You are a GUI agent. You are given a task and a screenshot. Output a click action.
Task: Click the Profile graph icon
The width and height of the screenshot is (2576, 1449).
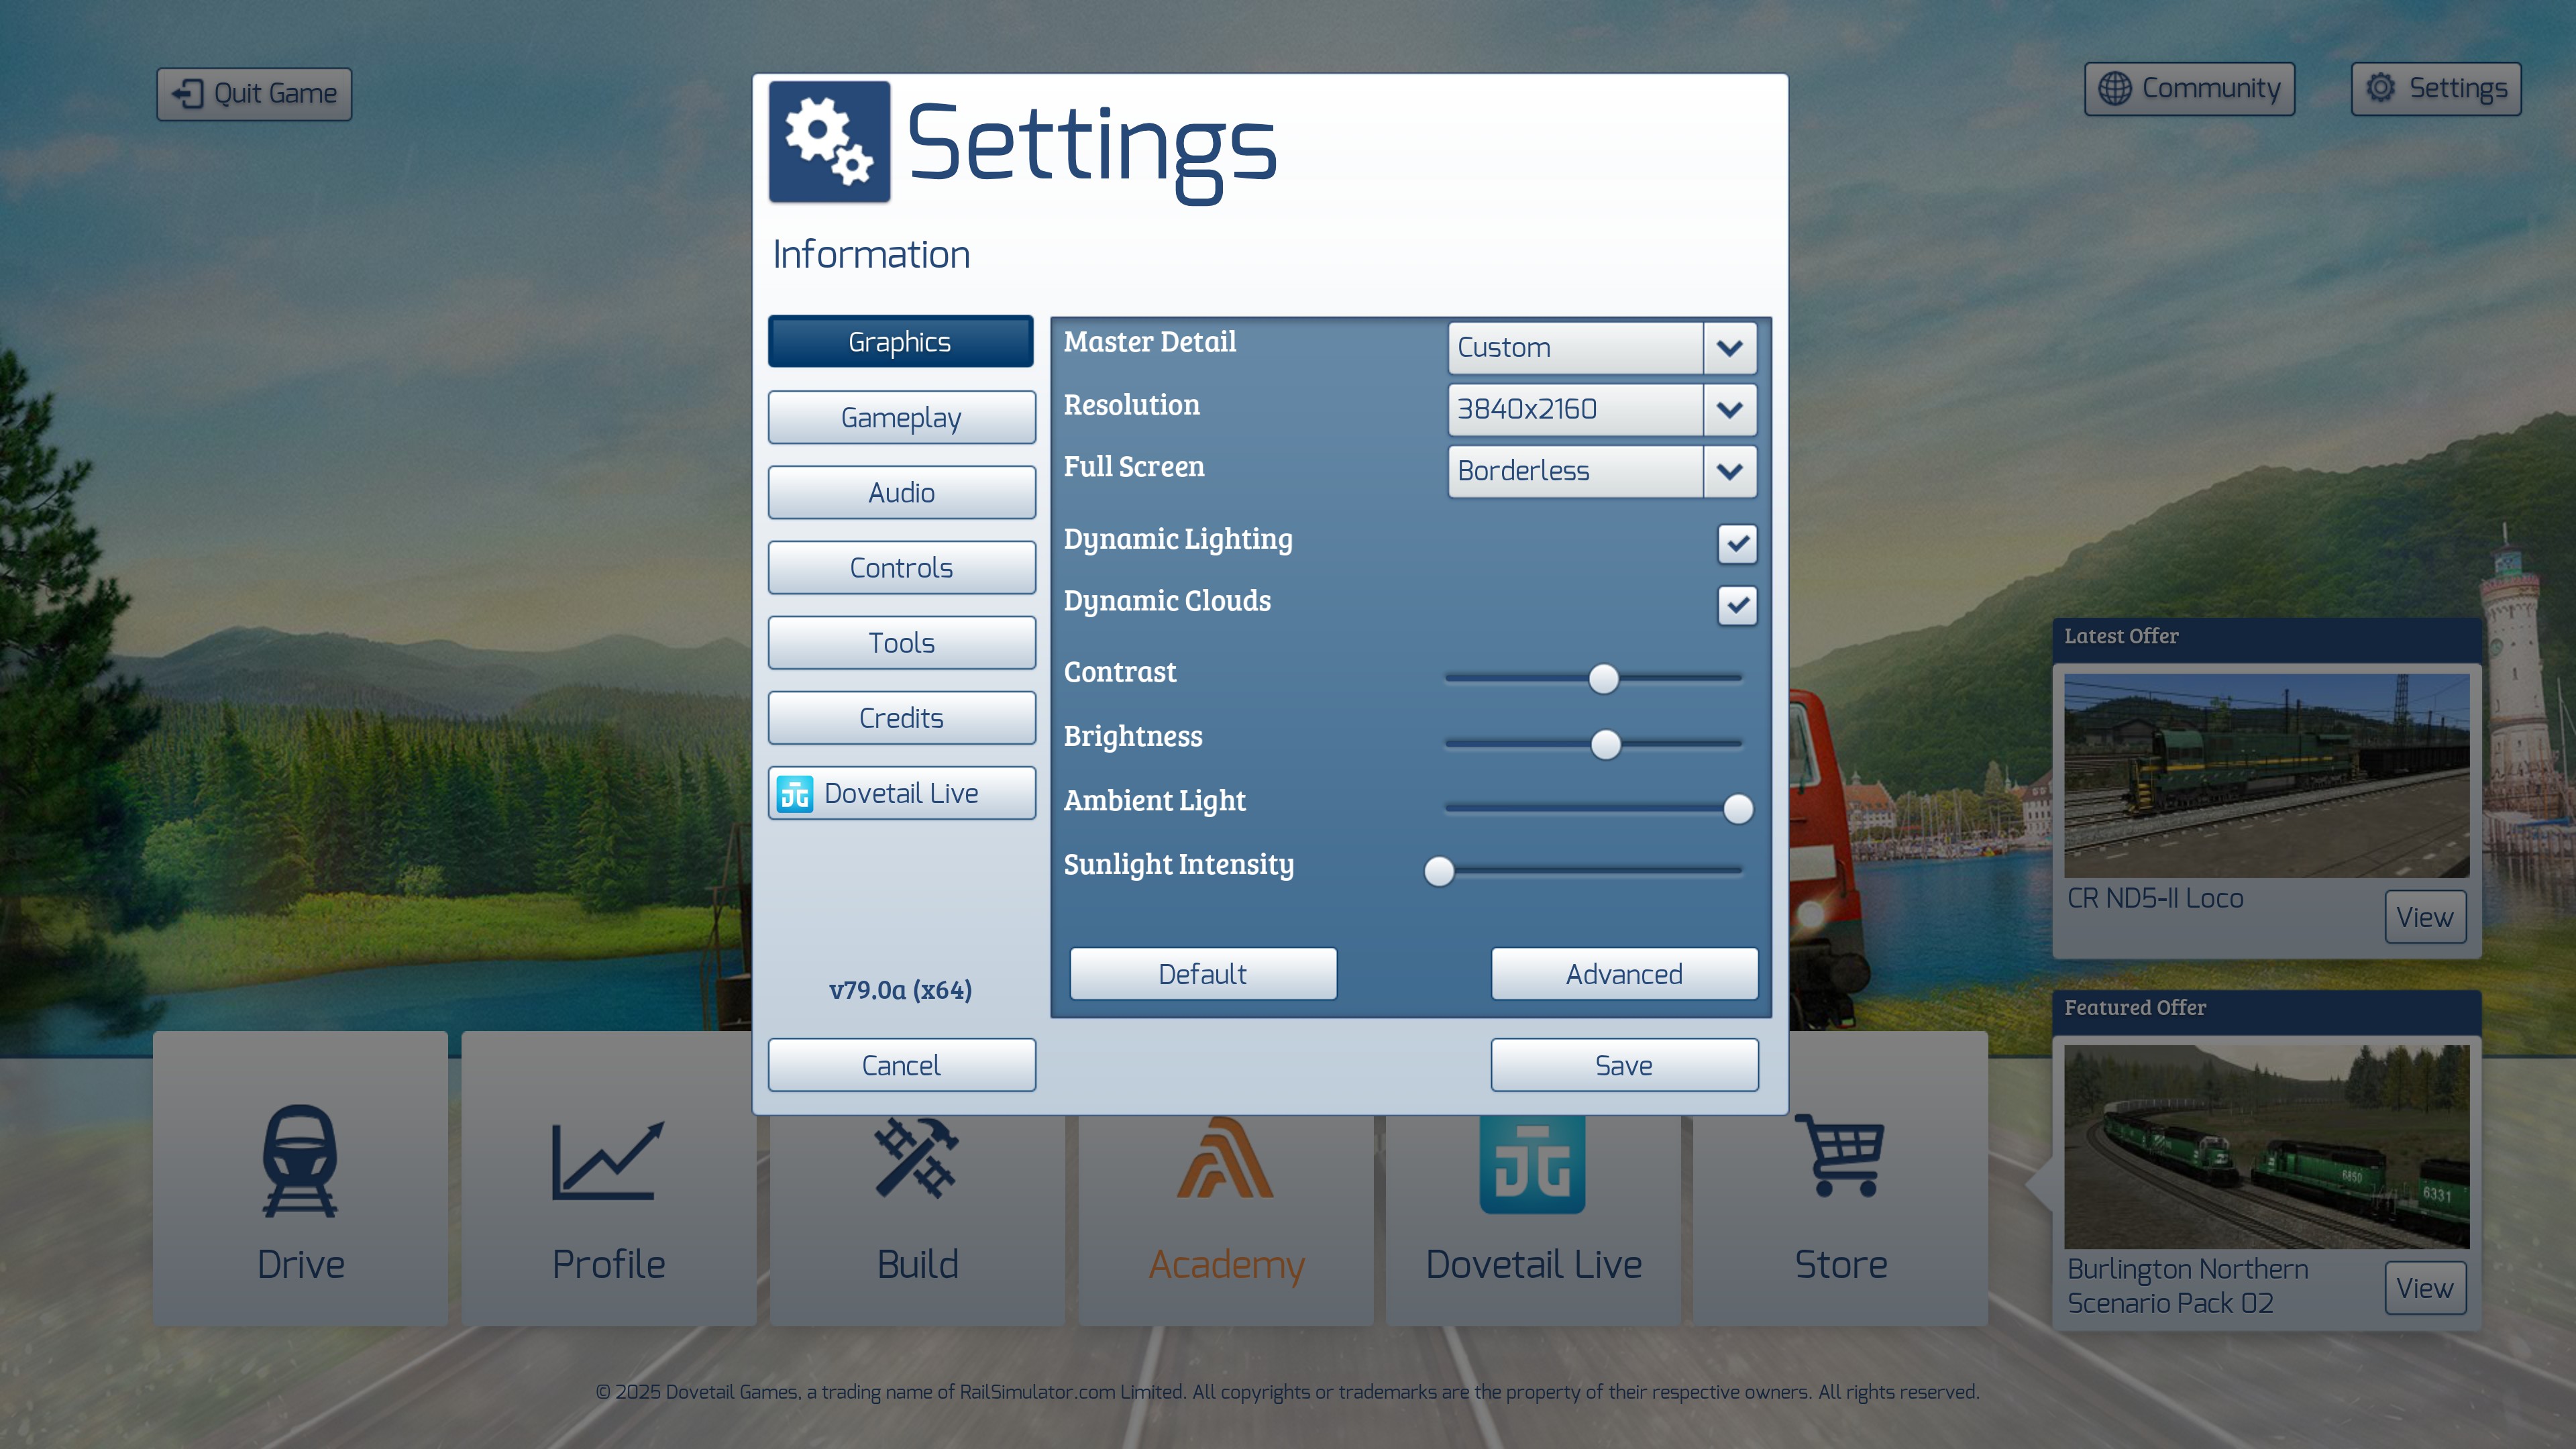pos(607,1160)
